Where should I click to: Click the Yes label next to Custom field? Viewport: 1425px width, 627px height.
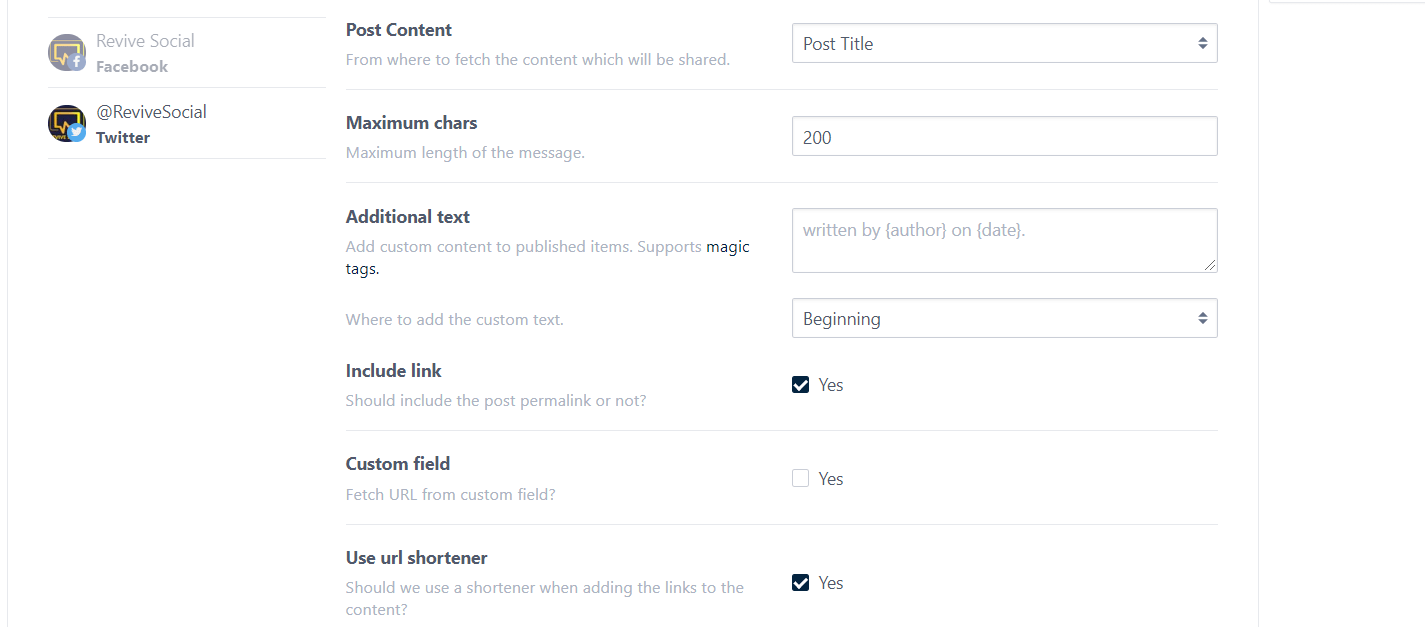pyautogui.click(x=831, y=479)
